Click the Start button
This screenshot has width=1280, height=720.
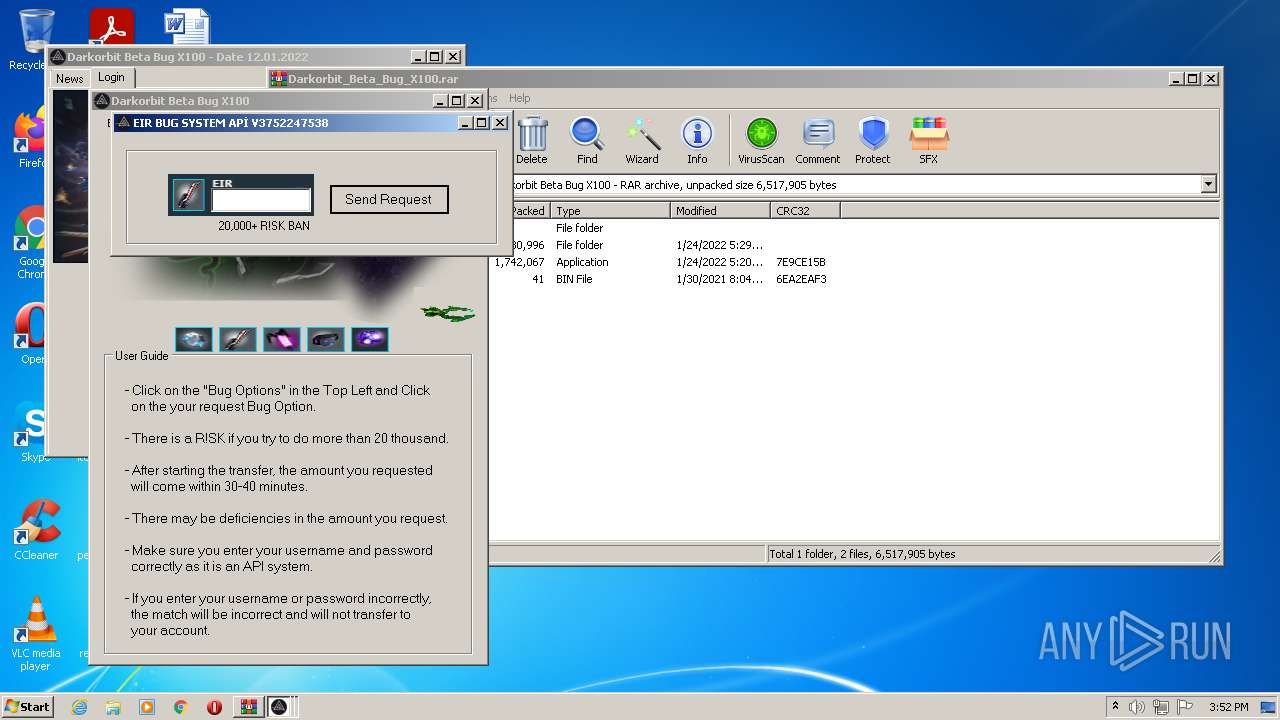pyautogui.click(x=28, y=707)
